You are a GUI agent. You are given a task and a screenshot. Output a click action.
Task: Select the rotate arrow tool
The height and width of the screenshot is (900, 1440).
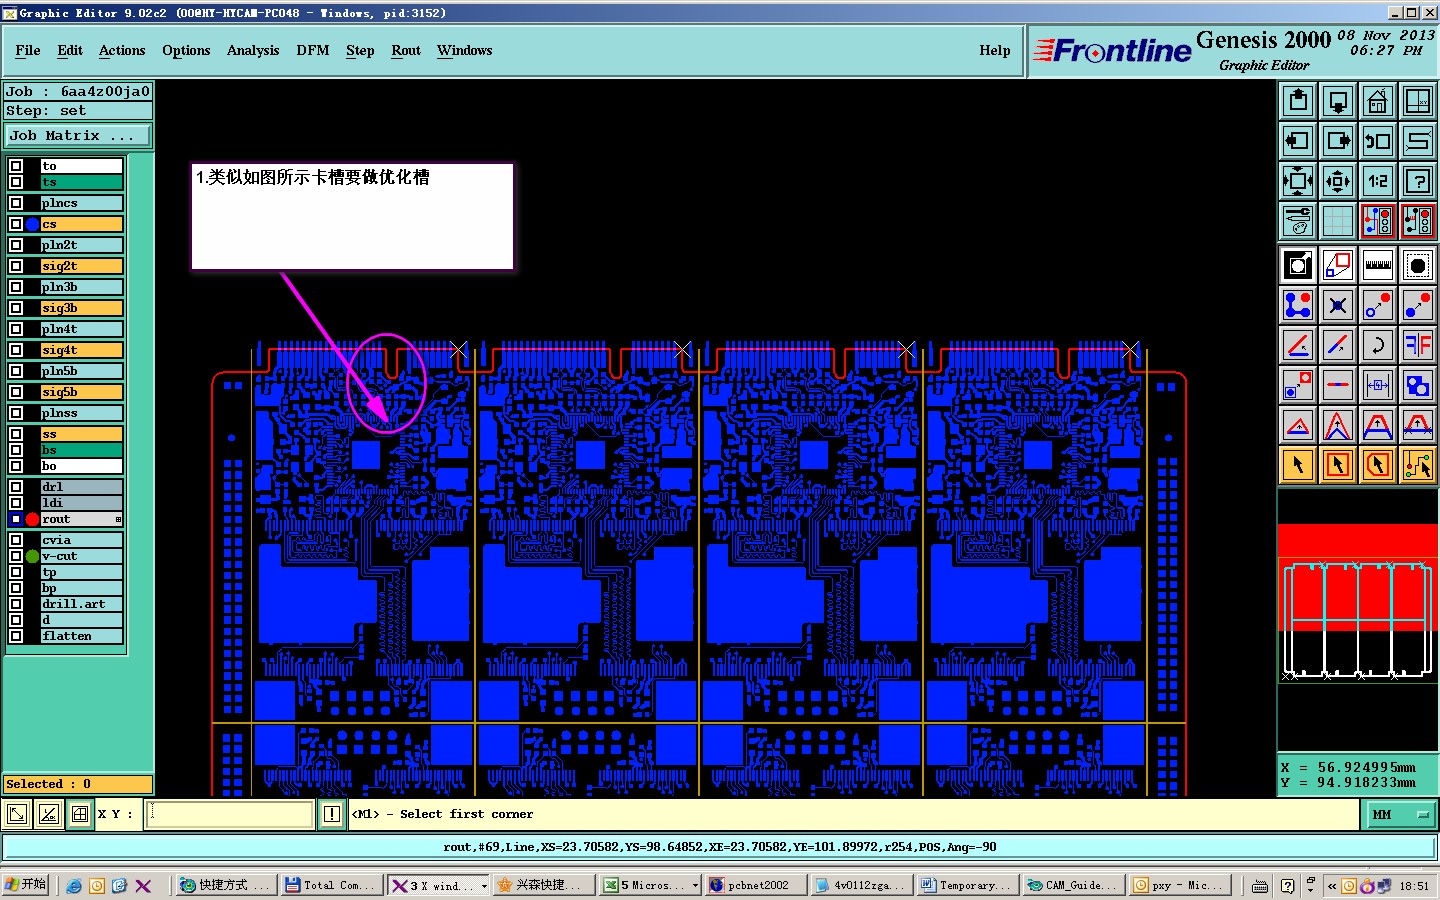click(x=1378, y=345)
